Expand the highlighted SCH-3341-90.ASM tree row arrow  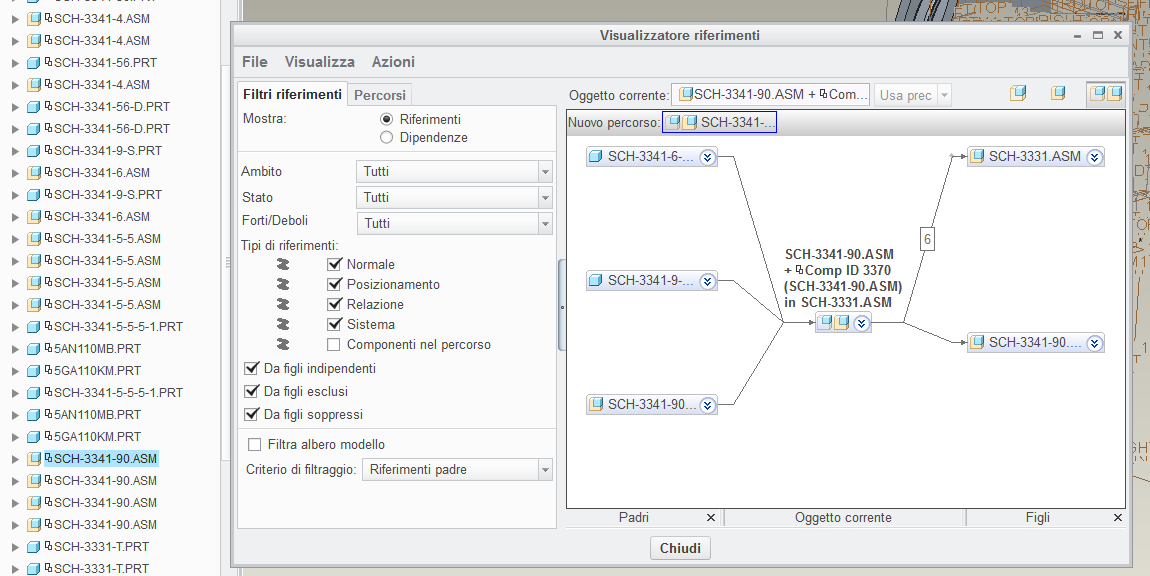(x=15, y=459)
